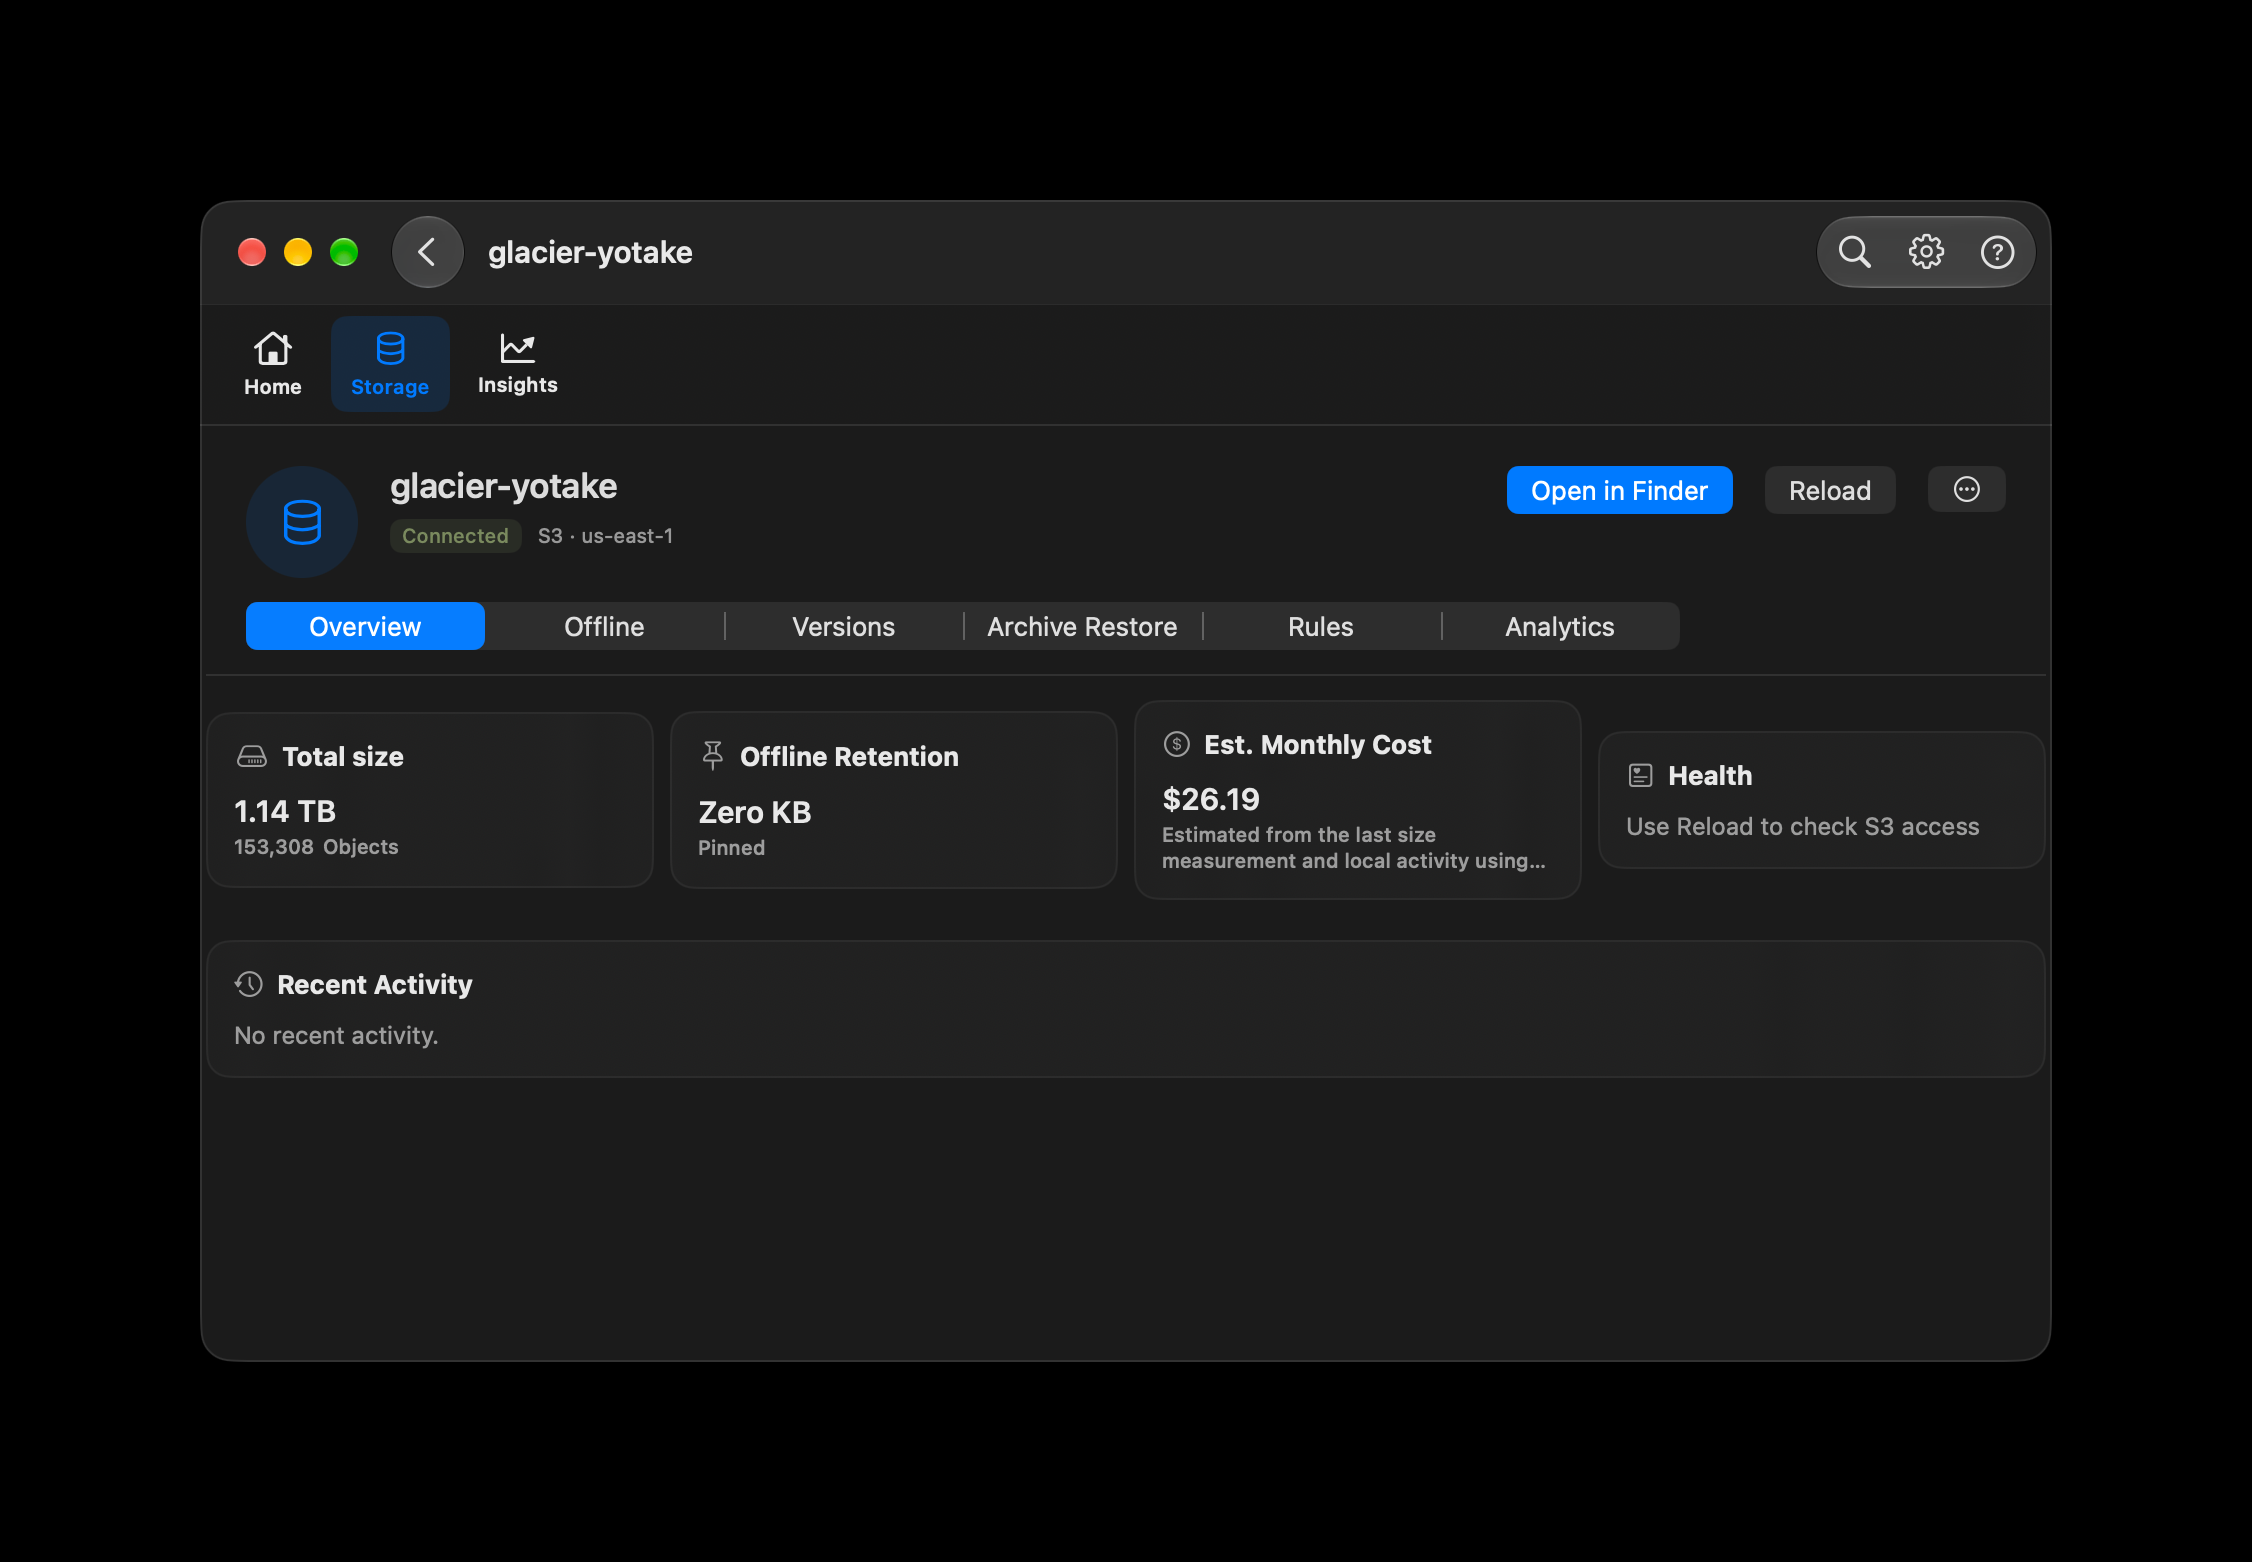Click the 1.14 TB value
The height and width of the screenshot is (1562, 2252).
point(285,811)
